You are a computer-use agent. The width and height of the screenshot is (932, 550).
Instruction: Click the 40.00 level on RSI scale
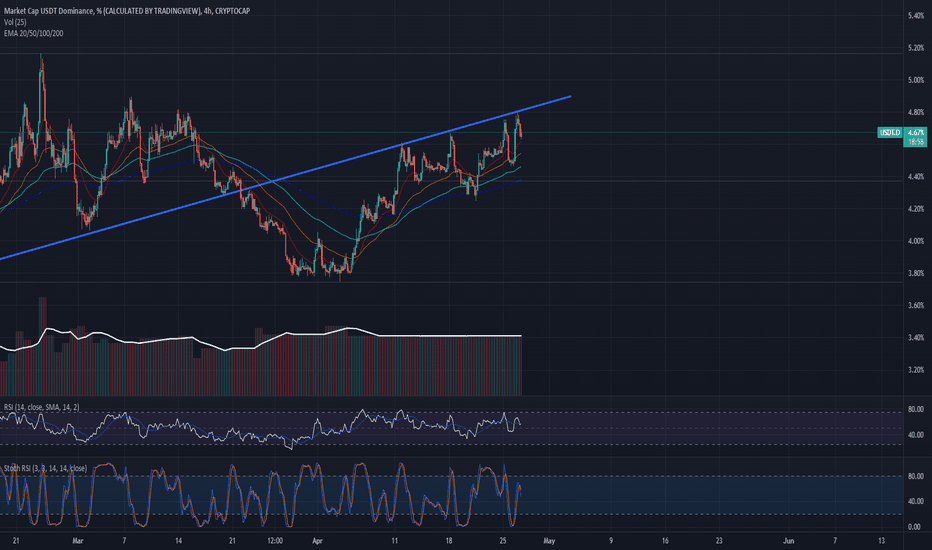coord(916,435)
